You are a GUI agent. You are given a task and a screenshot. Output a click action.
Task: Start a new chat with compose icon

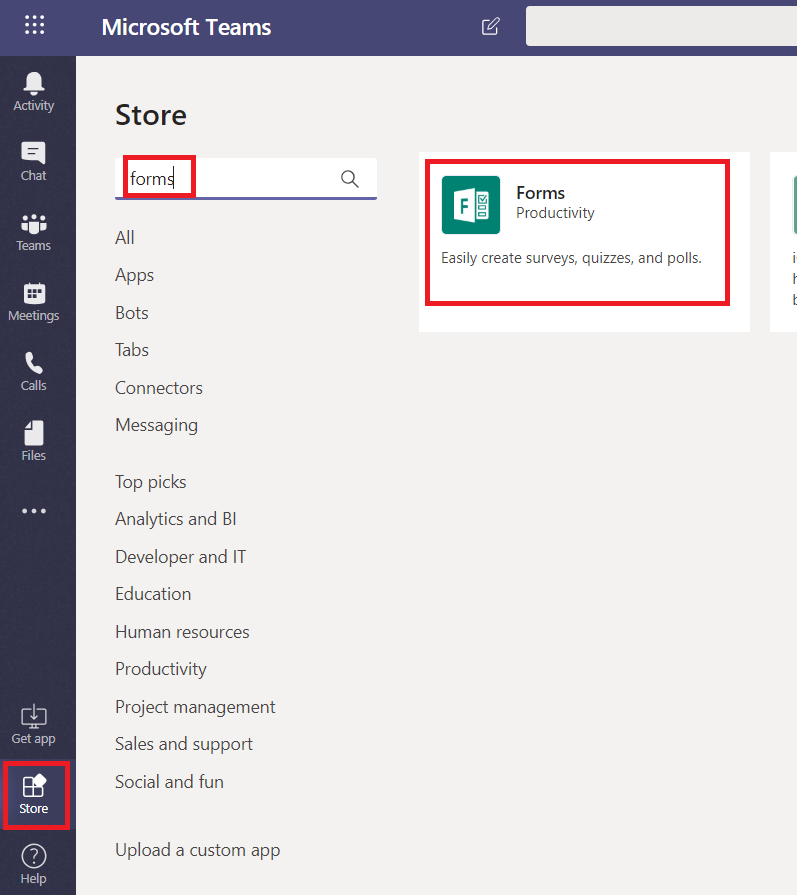point(490,26)
